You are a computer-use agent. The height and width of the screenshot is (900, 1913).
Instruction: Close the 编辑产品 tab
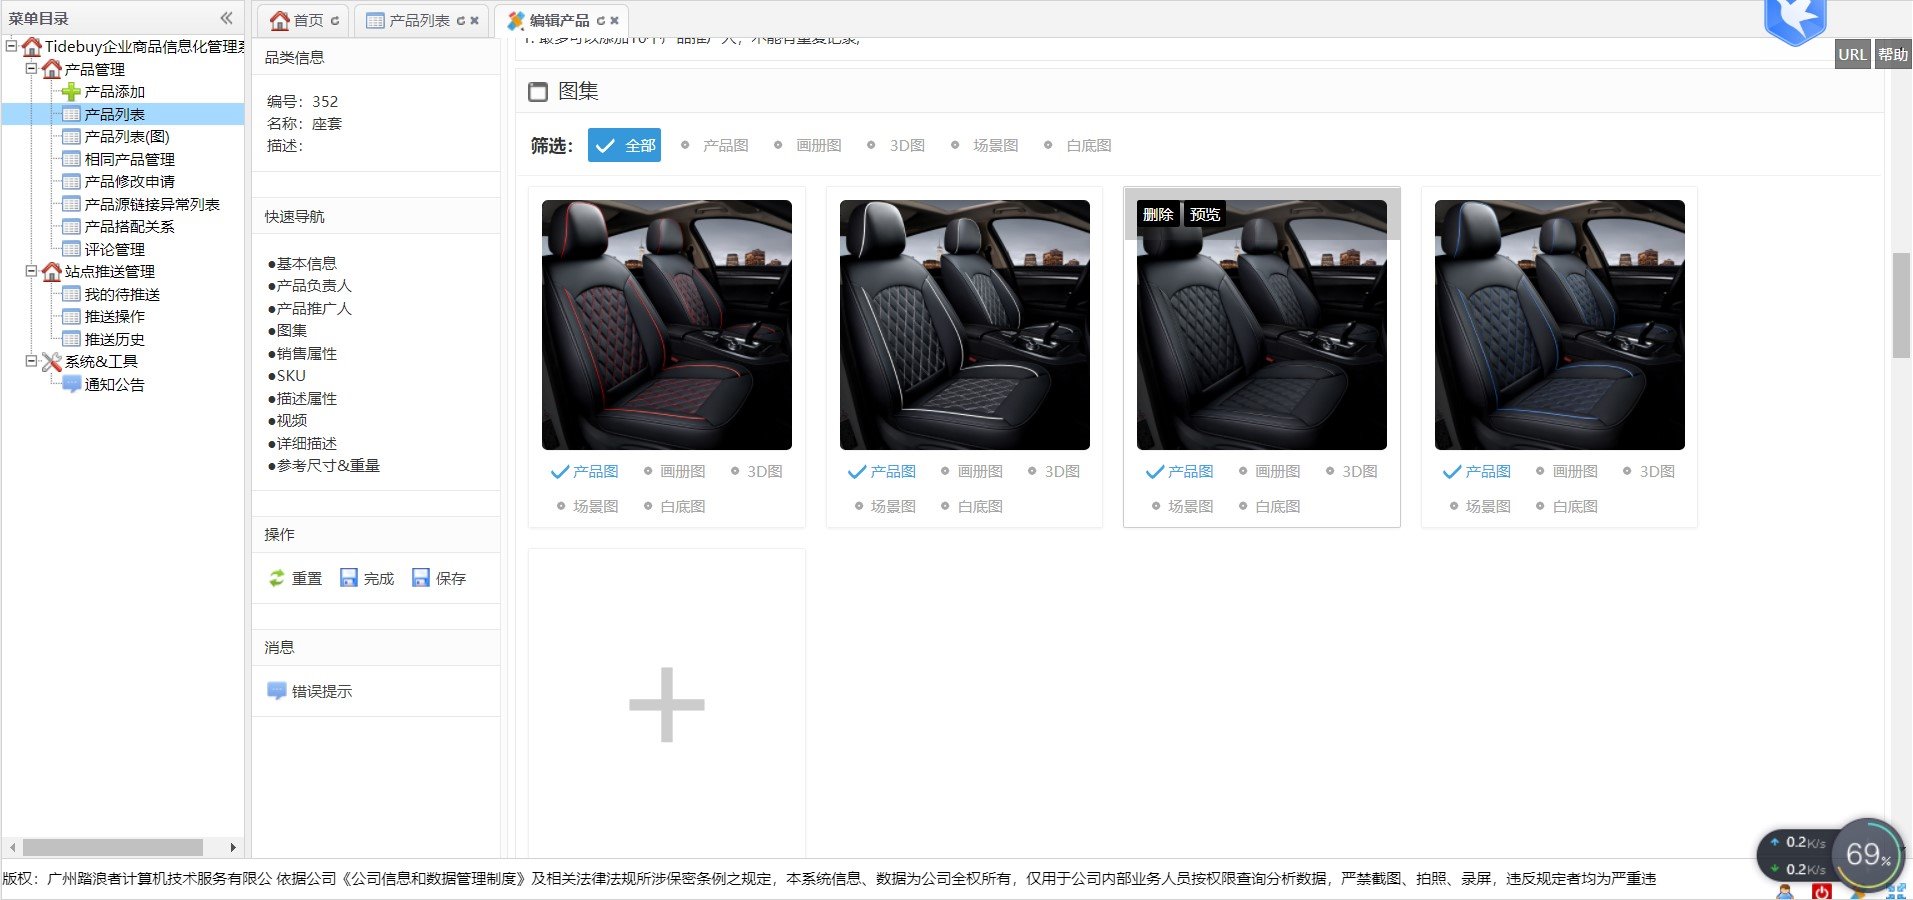pos(615,21)
